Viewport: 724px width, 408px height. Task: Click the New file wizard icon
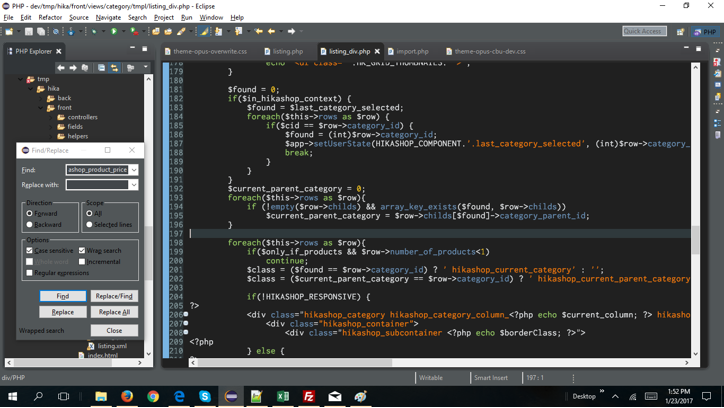point(9,31)
